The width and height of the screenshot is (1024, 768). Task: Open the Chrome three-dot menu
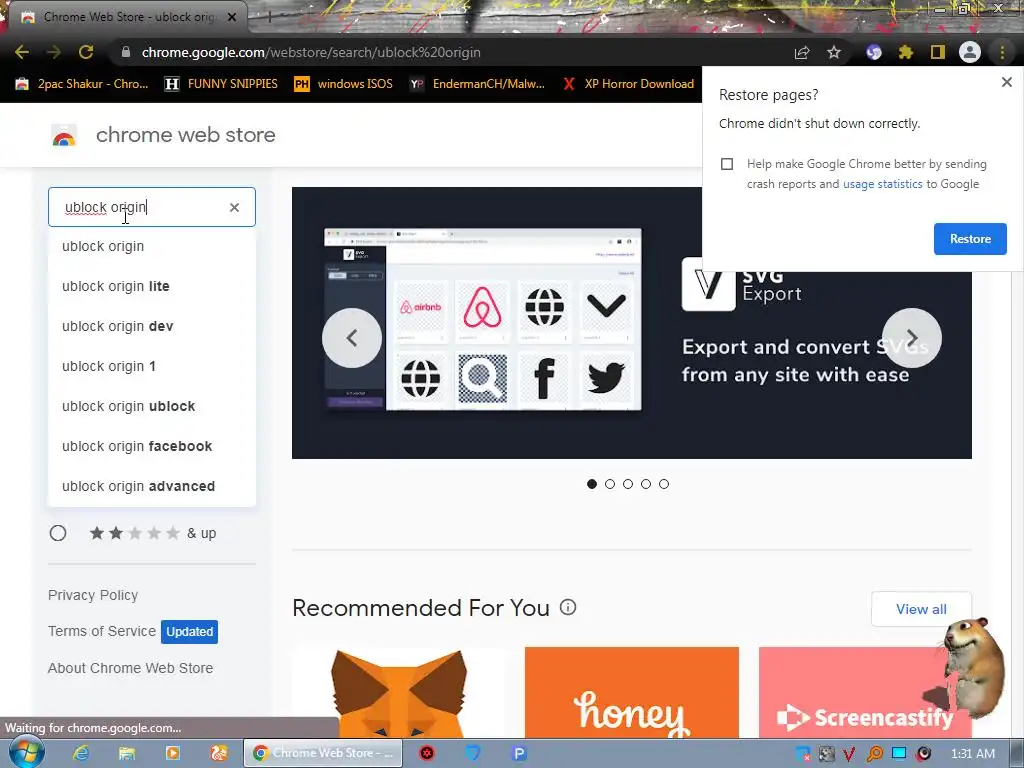(1002, 52)
